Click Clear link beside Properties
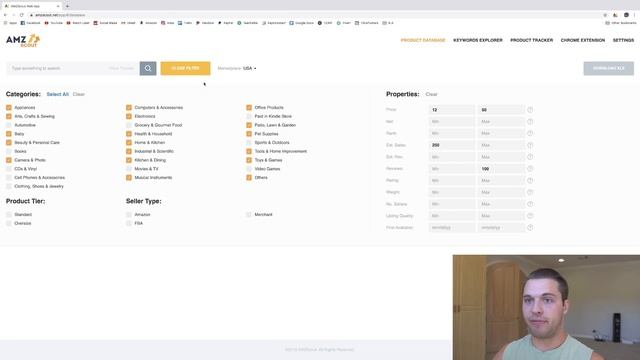The height and width of the screenshot is (360, 640). pos(431,94)
